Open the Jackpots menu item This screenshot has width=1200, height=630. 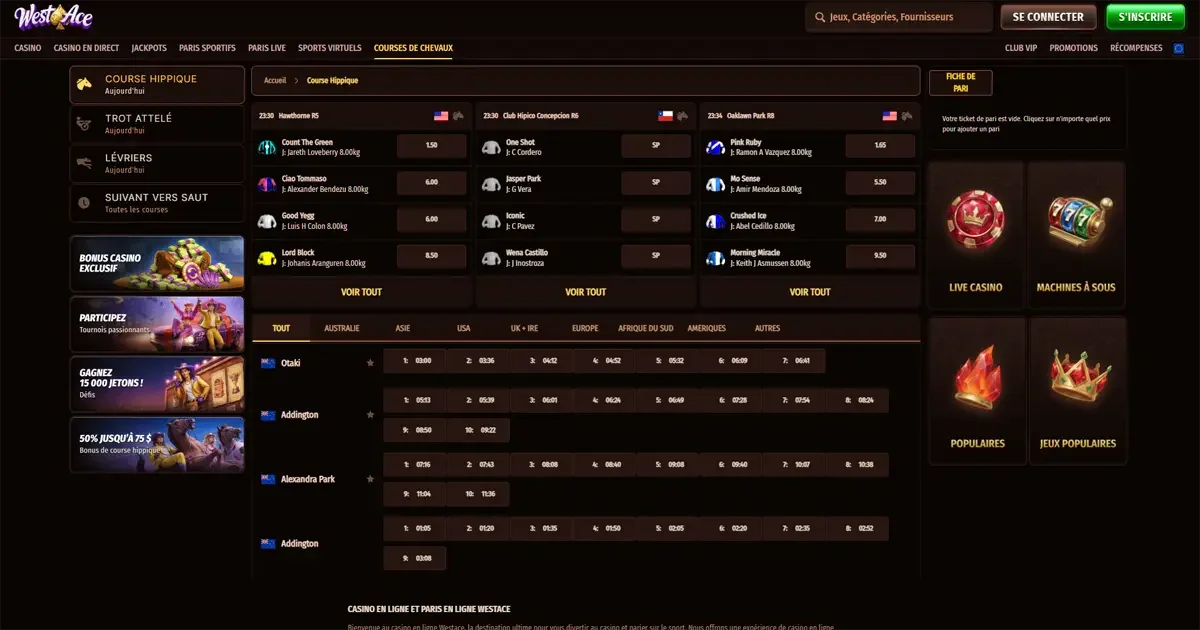point(149,48)
